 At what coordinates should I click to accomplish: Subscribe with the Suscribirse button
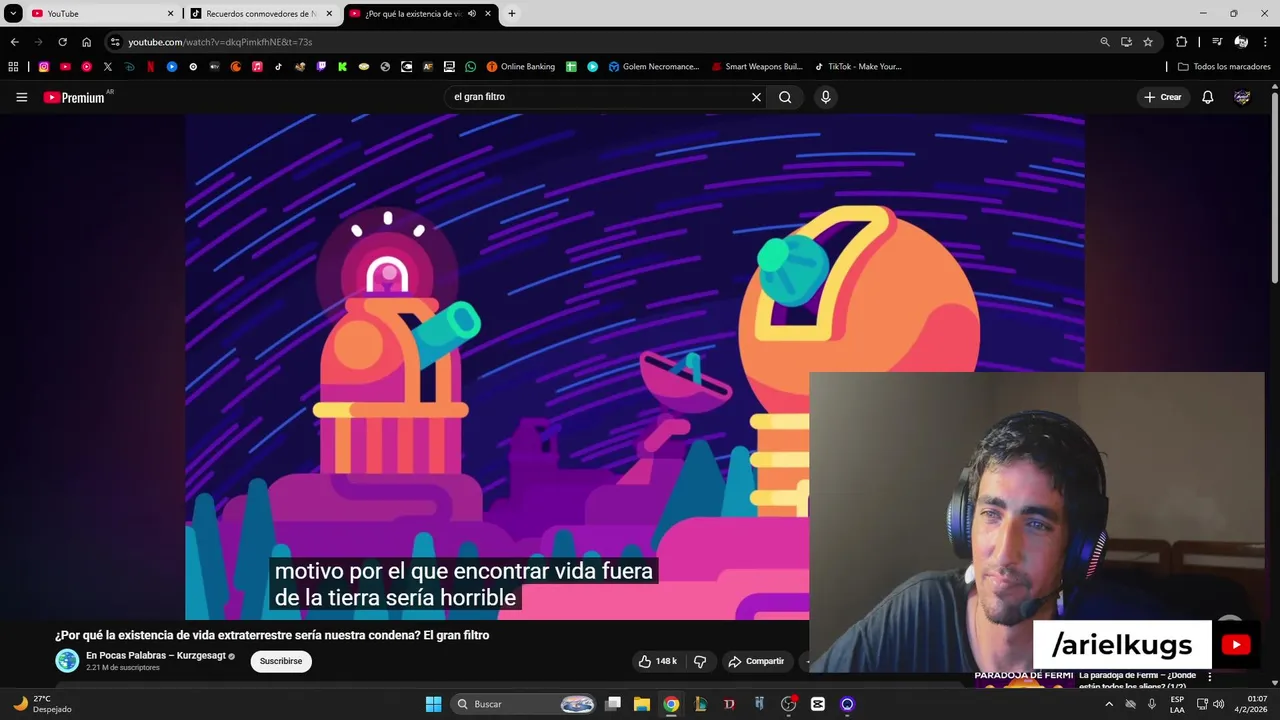point(281,661)
